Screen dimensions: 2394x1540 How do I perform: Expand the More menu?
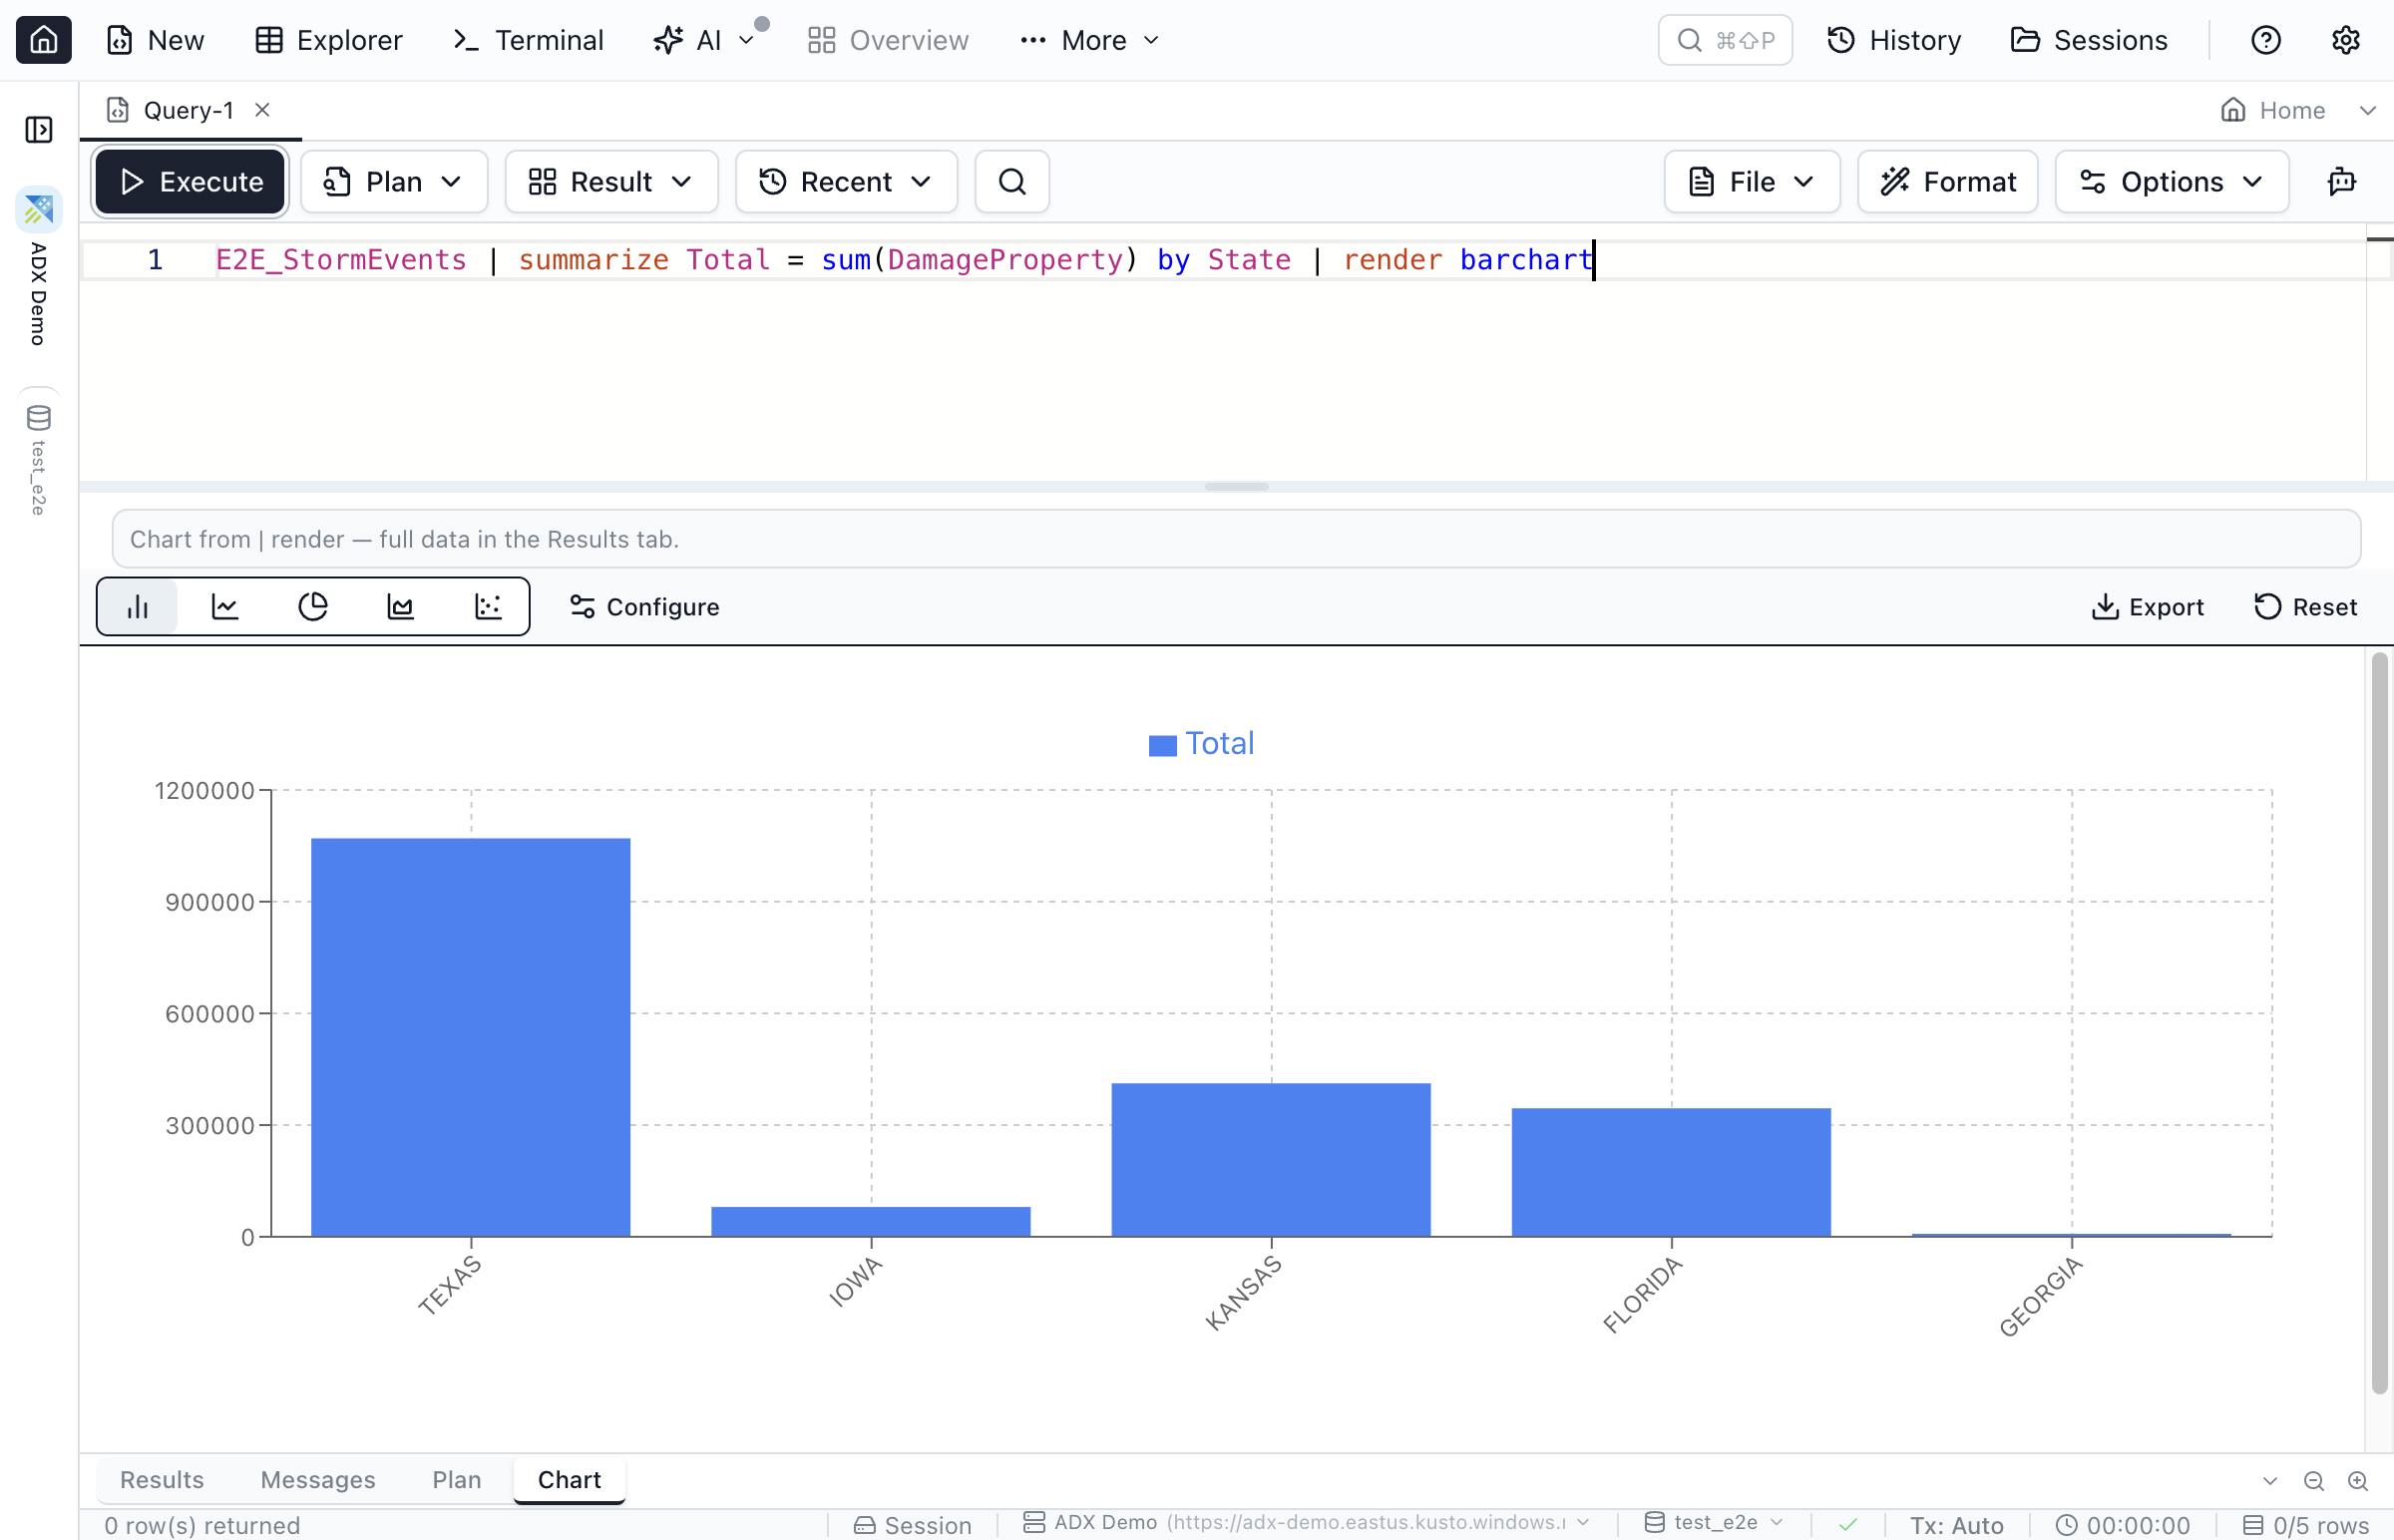(x=1090, y=40)
